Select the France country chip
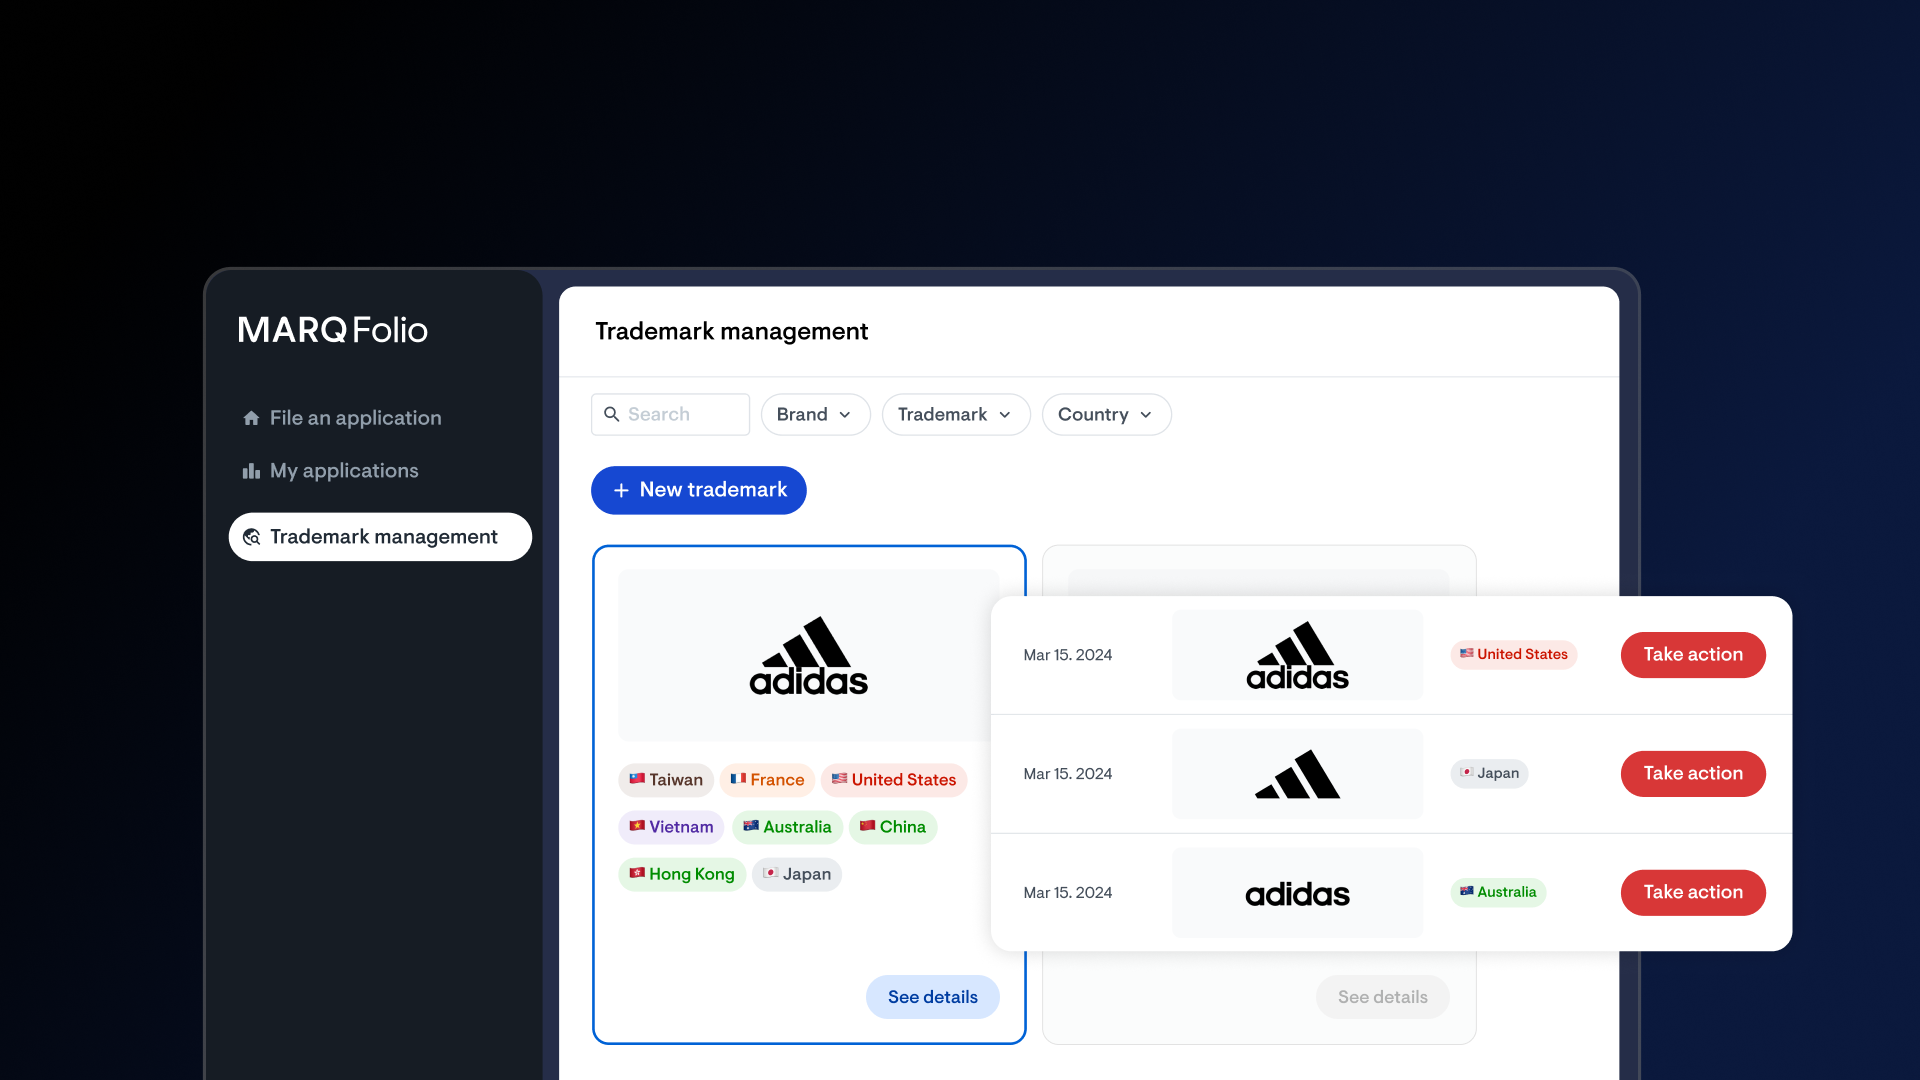The height and width of the screenshot is (1080, 1920). [x=767, y=780]
